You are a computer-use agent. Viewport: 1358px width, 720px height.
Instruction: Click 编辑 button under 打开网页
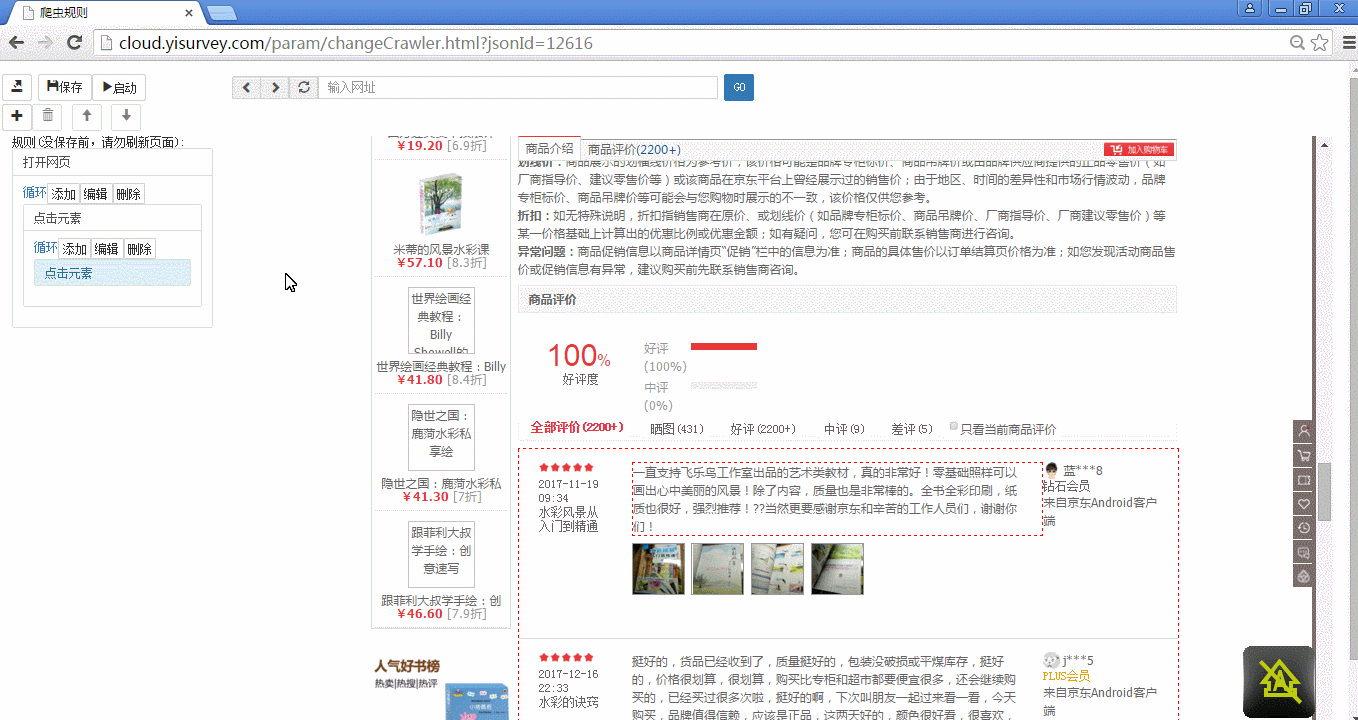[96, 194]
